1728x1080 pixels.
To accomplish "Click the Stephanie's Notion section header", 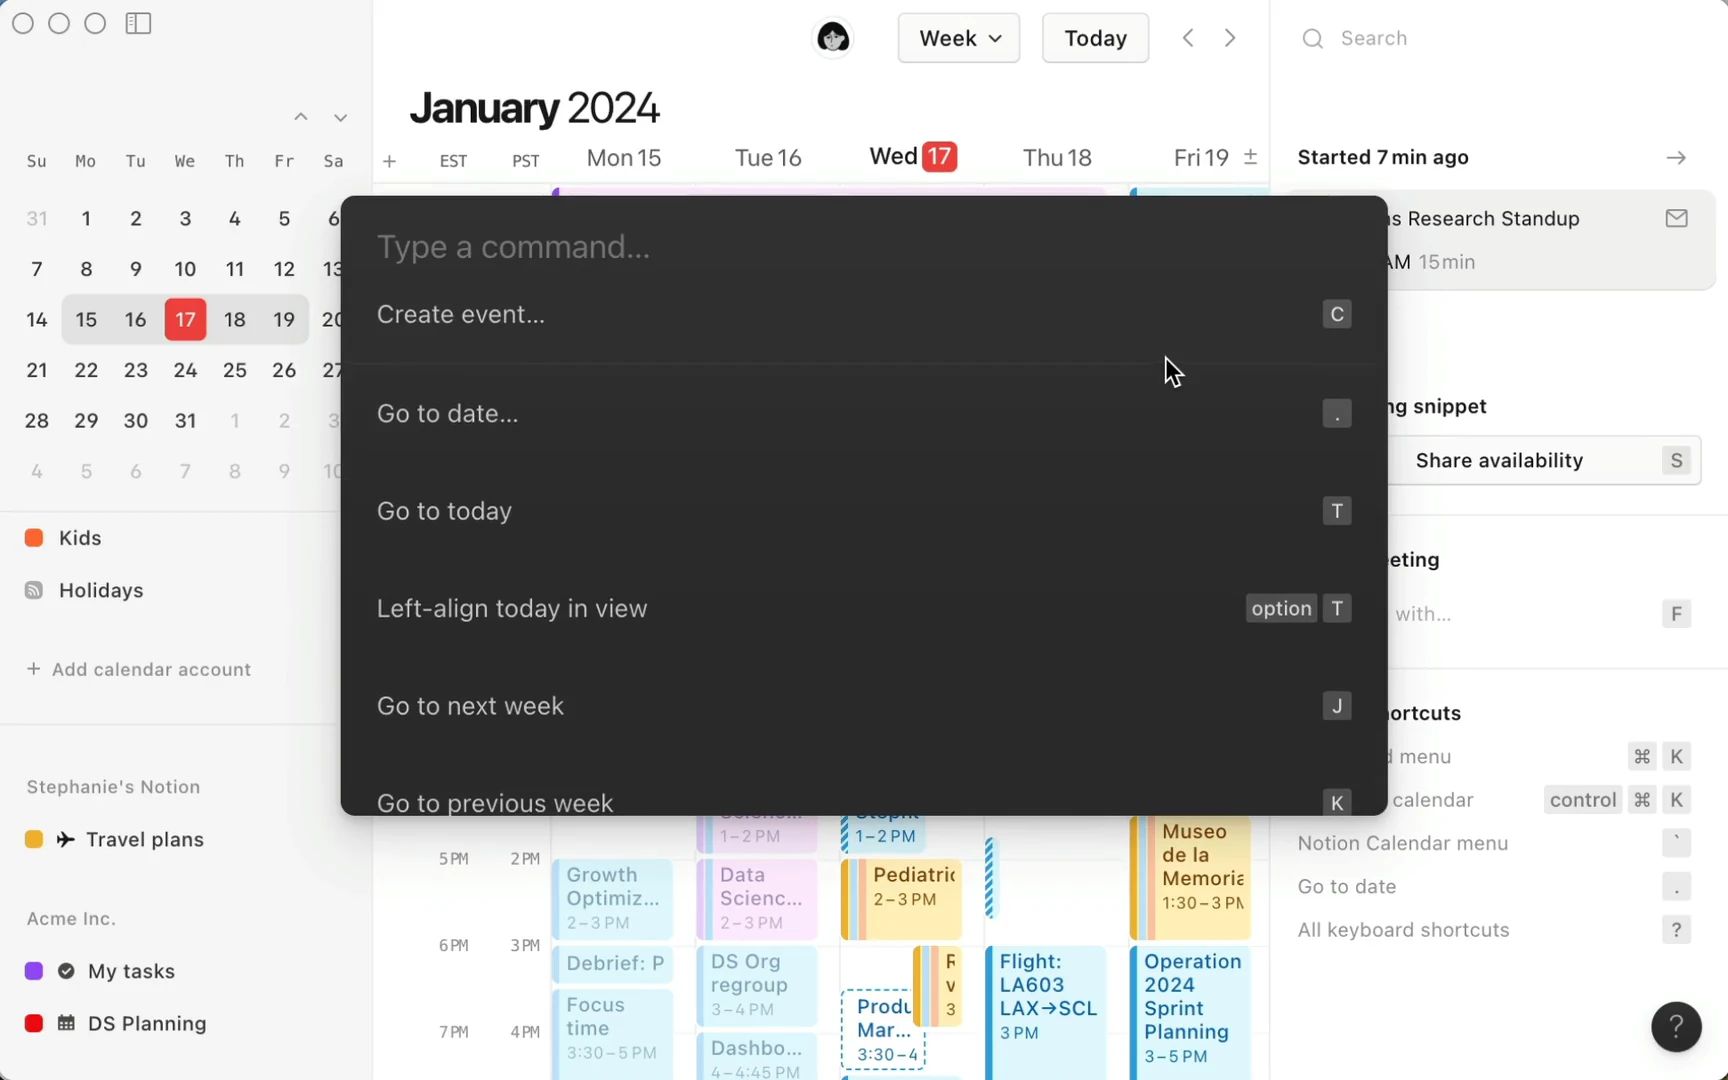I will 114,787.
